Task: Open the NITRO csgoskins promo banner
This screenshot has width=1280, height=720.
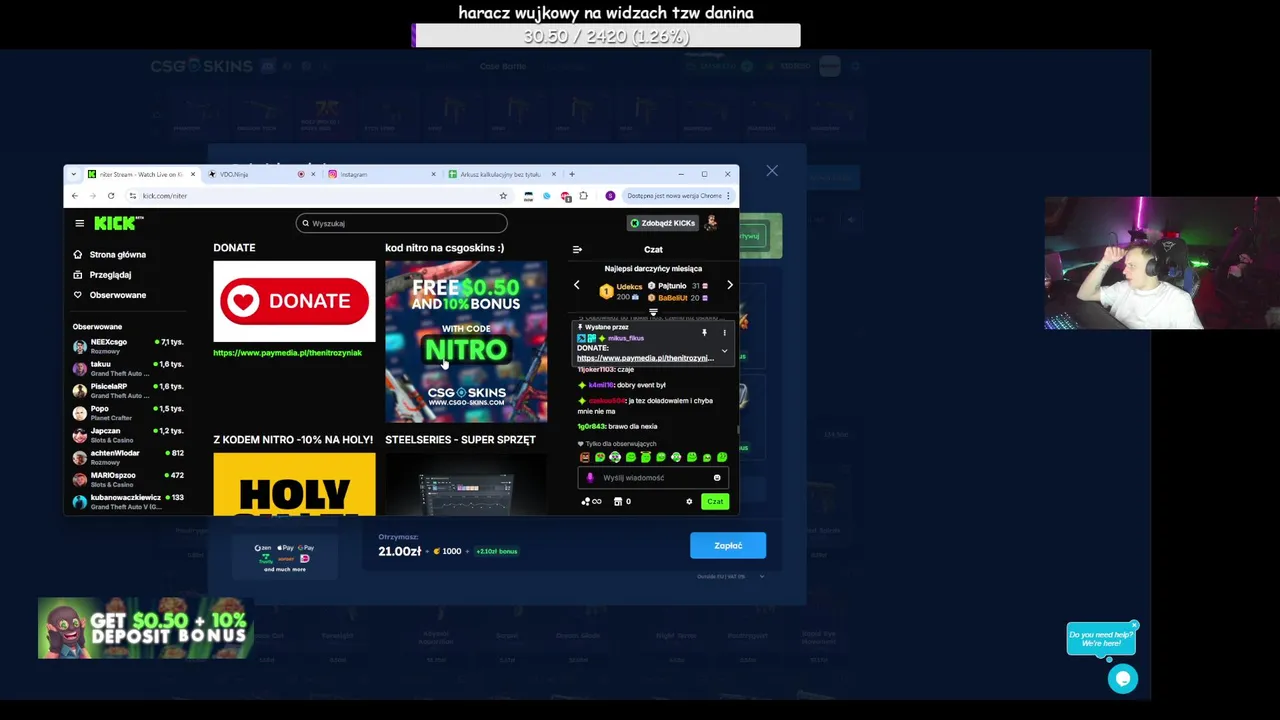Action: point(466,341)
